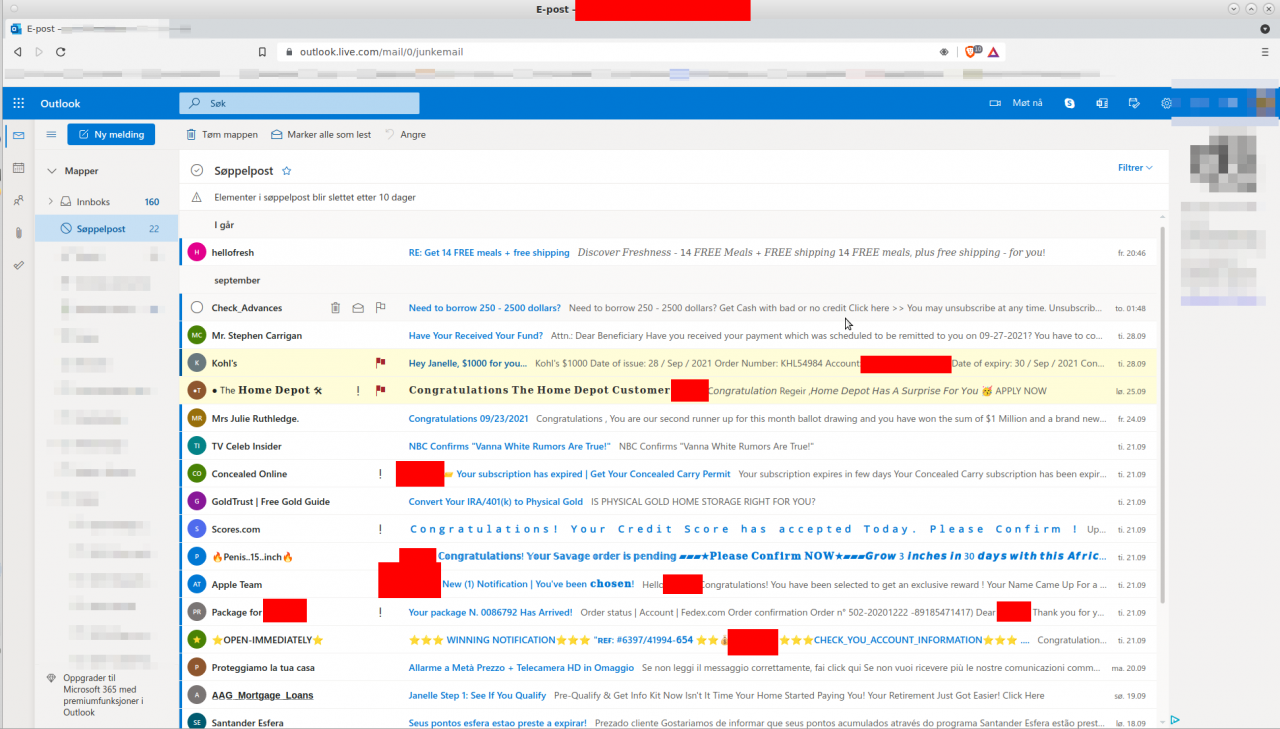Switch to the Mail view icon
Image resolution: width=1280 pixels, height=729 pixels.
coord(17,135)
